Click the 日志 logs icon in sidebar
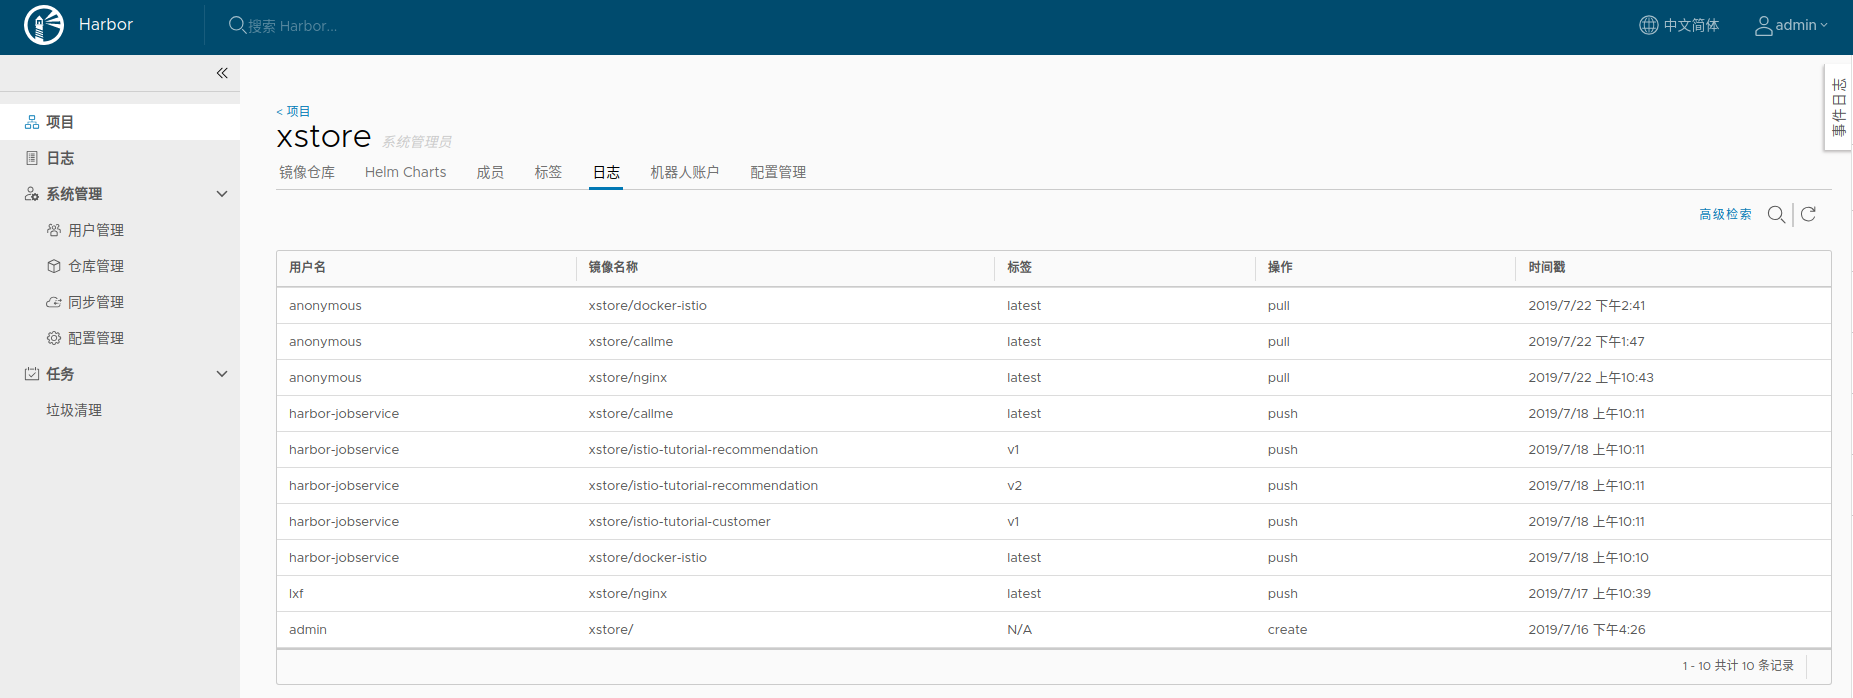The image size is (1853, 698). [32, 158]
